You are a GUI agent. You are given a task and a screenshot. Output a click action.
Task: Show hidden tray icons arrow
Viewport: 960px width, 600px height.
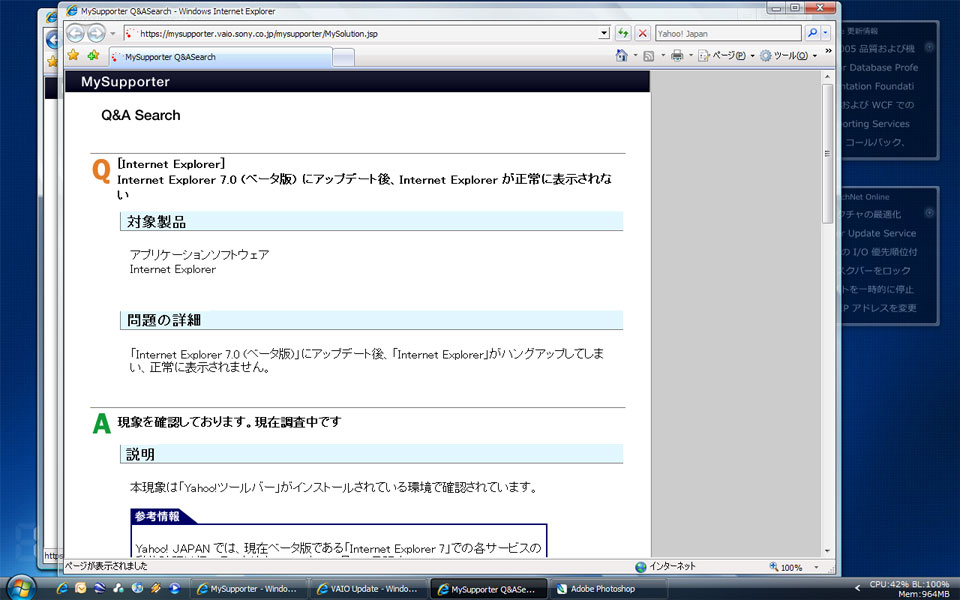click(857, 589)
